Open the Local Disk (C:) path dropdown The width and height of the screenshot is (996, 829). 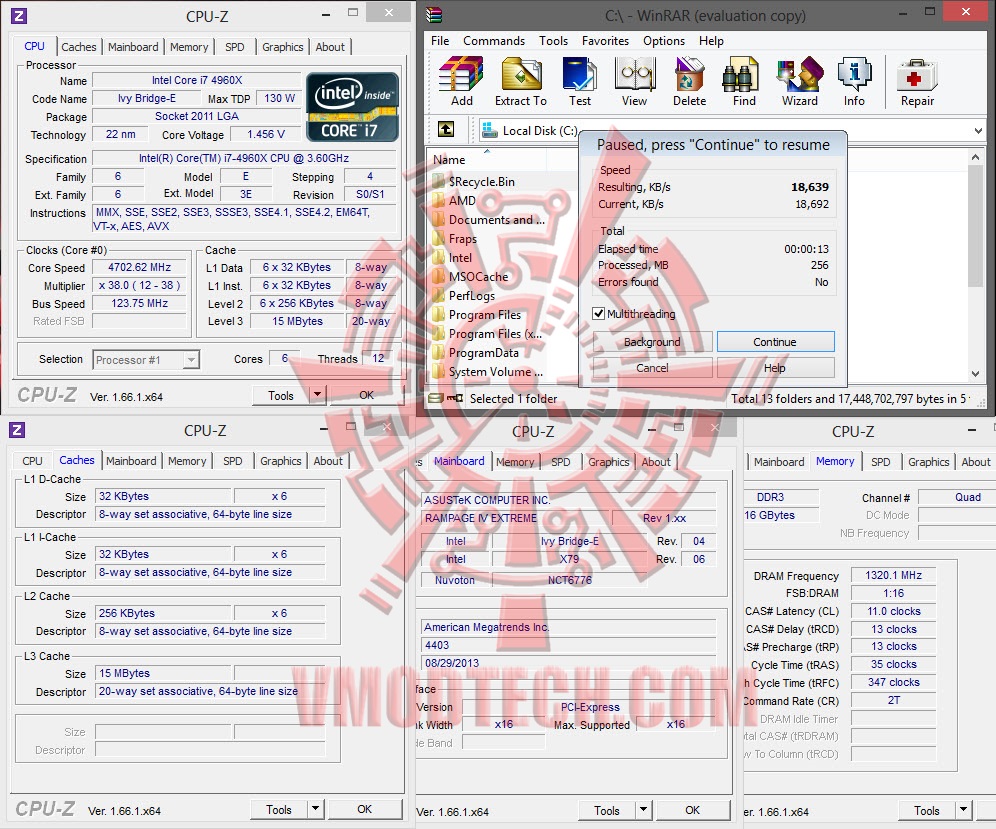point(978,131)
